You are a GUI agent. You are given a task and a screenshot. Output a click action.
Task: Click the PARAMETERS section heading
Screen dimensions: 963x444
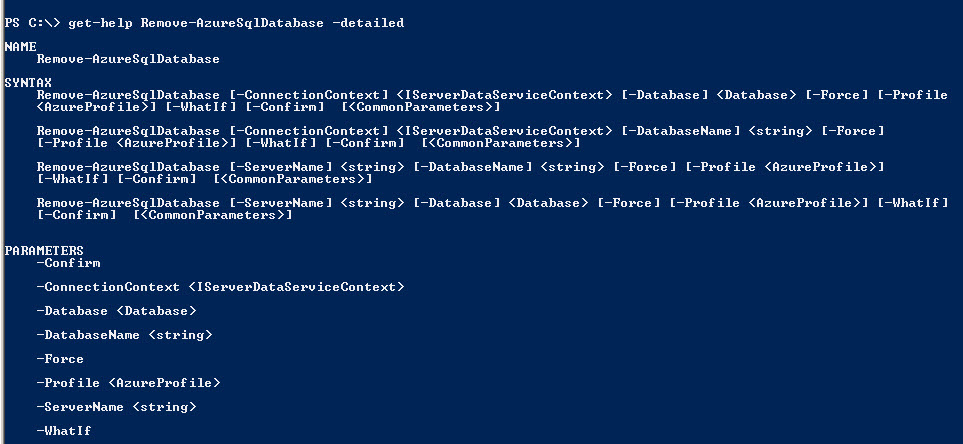pos(44,251)
